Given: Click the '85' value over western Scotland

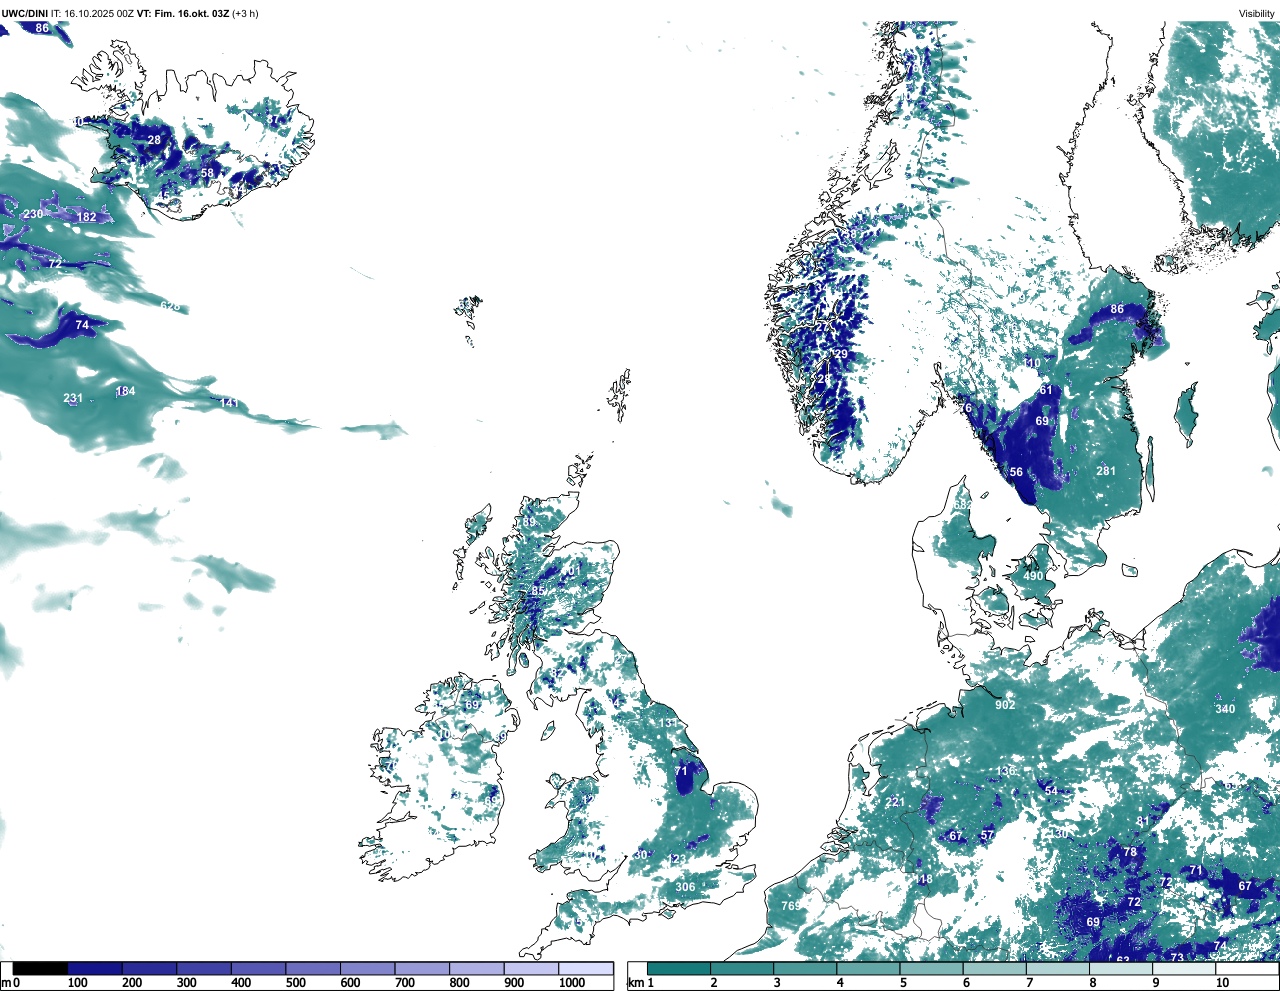Looking at the screenshot, I should 538,591.
